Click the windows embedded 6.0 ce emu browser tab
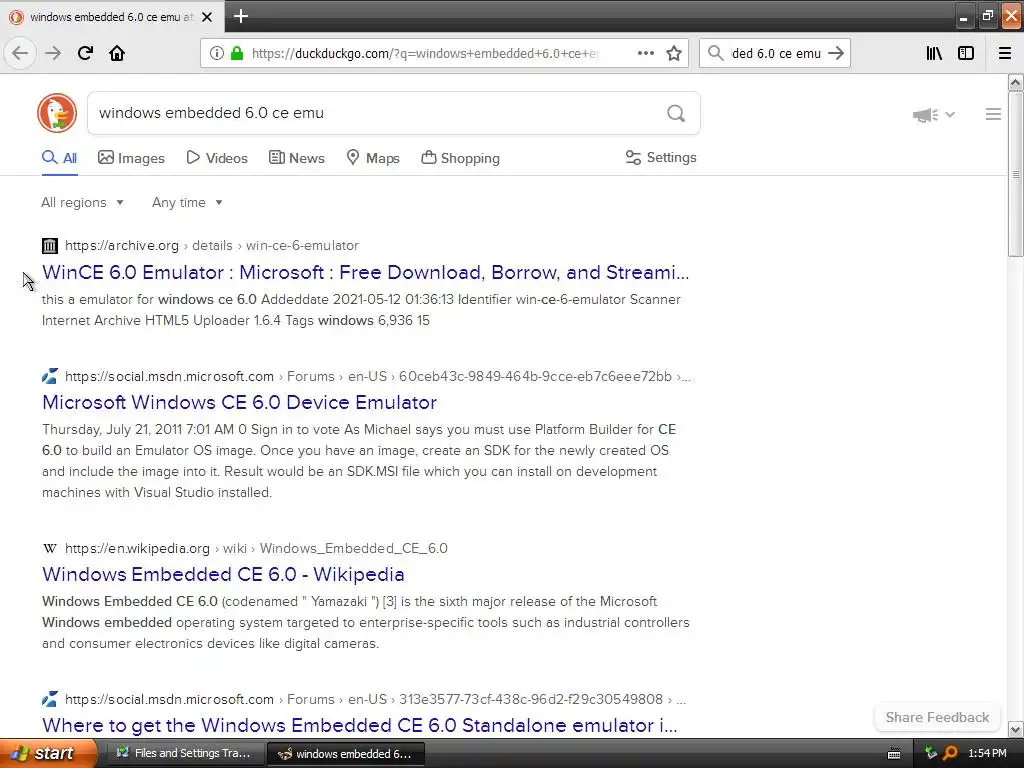The height and width of the screenshot is (768, 1024). click(112, 17)
